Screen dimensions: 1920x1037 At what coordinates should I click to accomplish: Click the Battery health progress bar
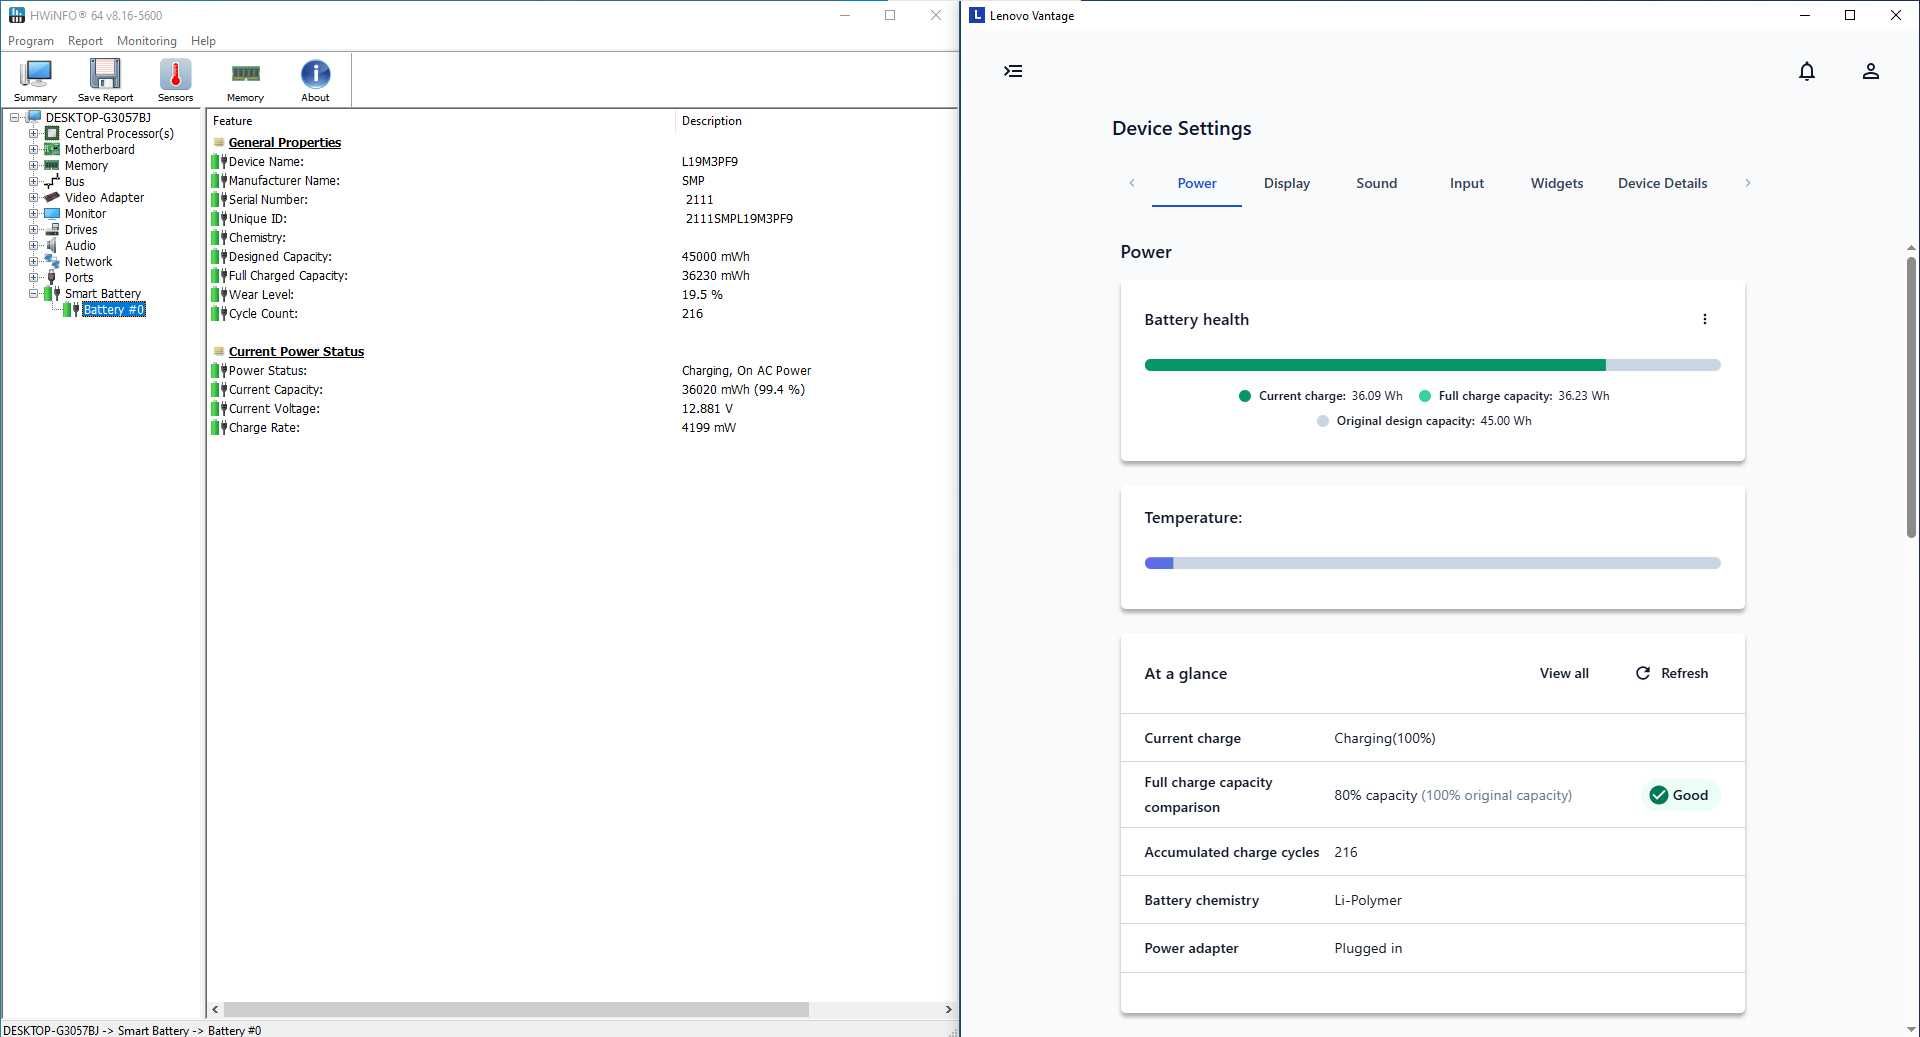click(1432, 365)
